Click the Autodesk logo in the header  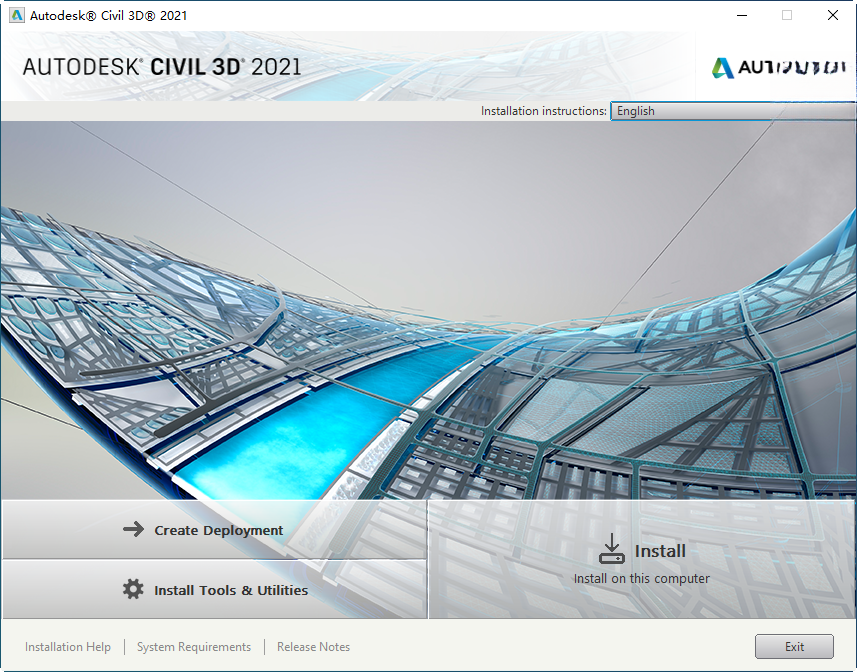coord(778,67)
